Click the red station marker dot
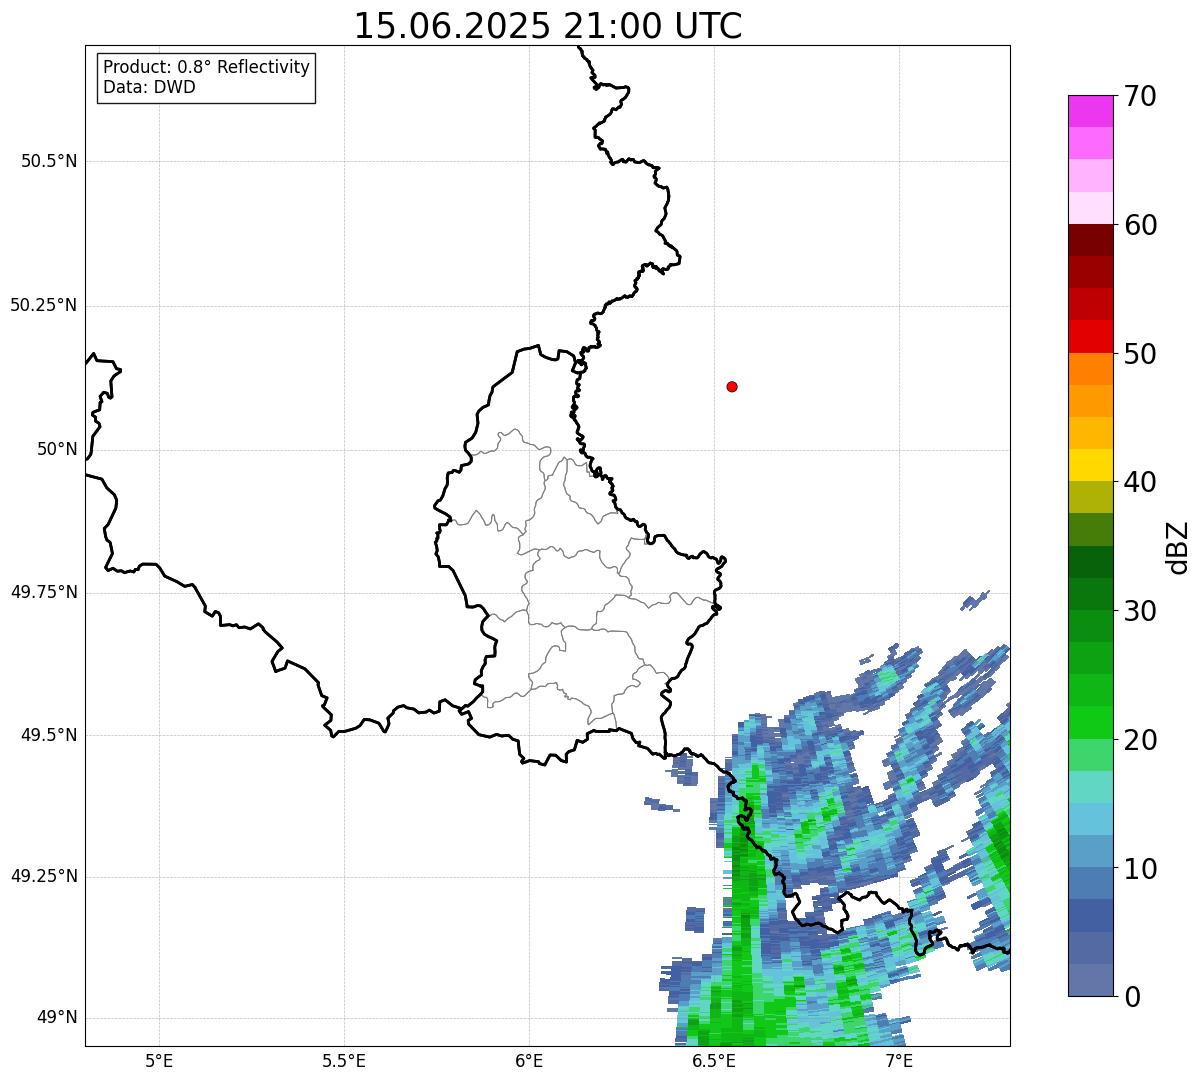This screenshot has height=1081, width=1202. pos(732,386)
